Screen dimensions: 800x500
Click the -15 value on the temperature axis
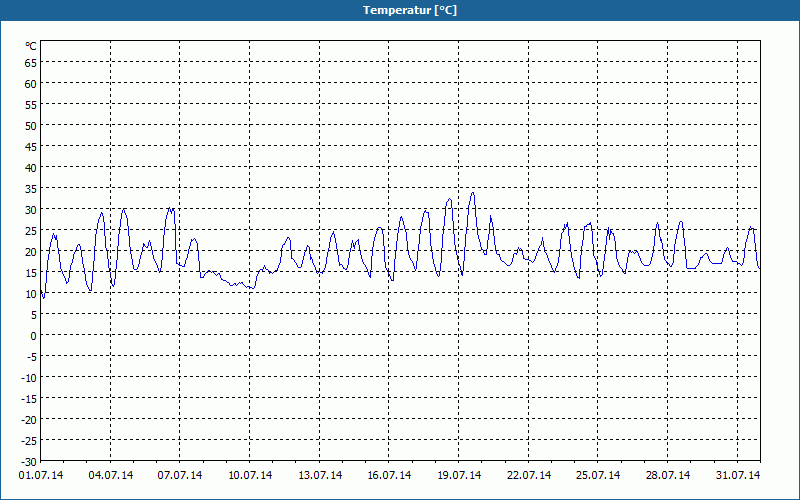pos(29,399)
